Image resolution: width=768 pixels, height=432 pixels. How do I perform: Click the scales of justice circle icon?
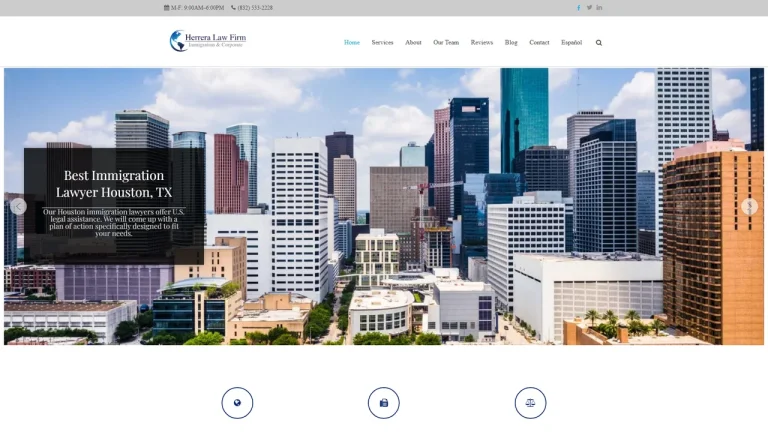click(x=530, y=403)
